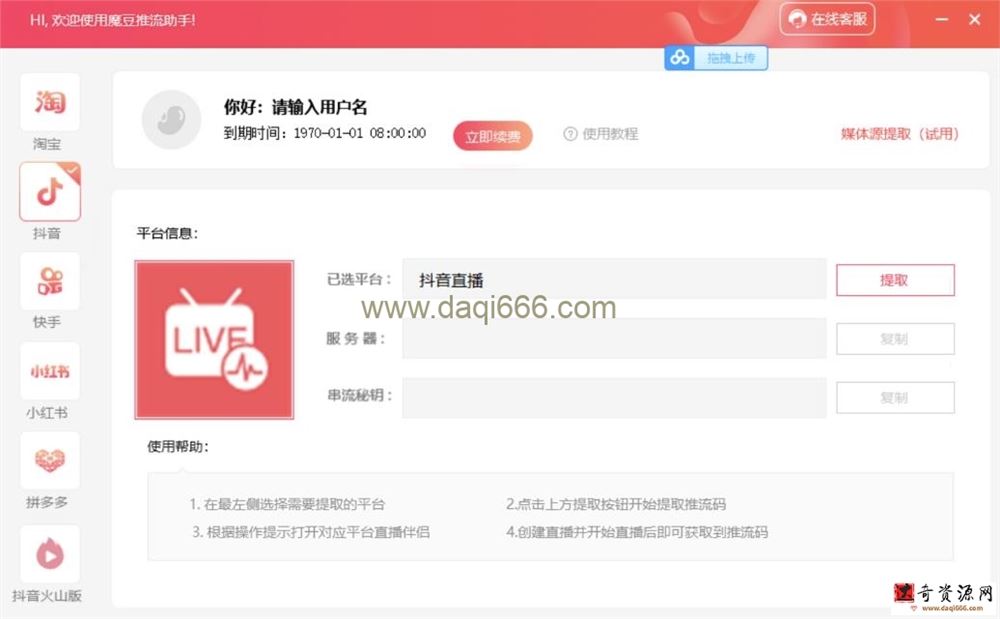
Task: Click the user avatar placeholder
Action: [171, 119]
